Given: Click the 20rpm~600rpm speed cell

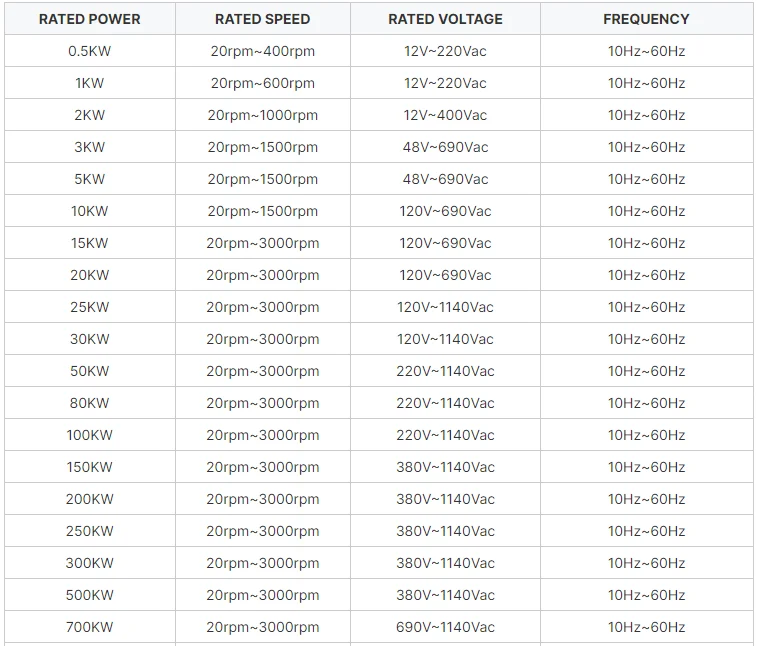Looking at the screenshot, I should [x=262, y=83].
